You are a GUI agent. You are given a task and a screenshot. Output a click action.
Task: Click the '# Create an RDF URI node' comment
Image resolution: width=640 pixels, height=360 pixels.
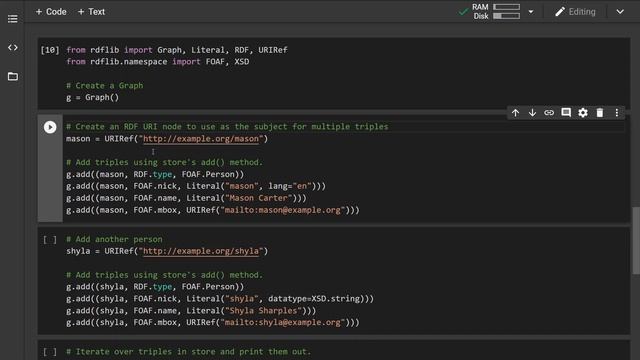pos(227,127)
